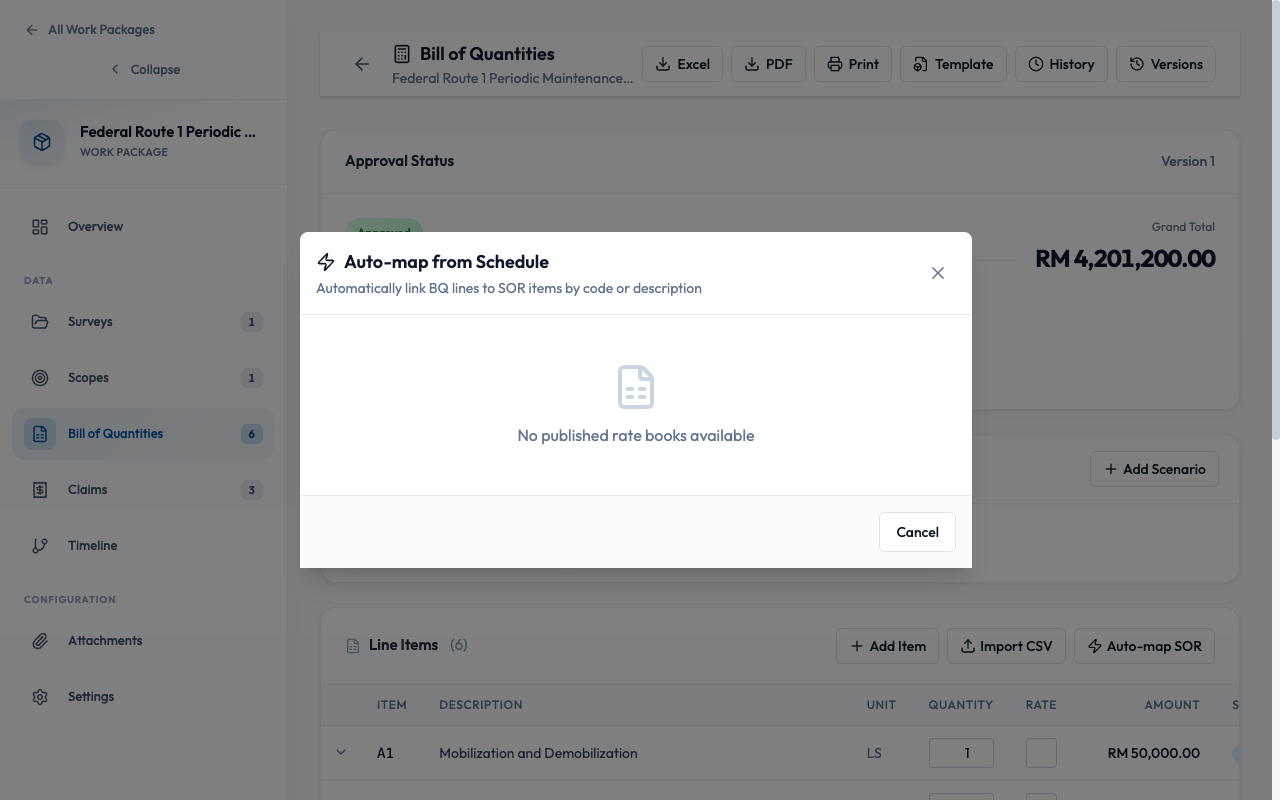
Task: Select the Print icon
Action: click(834, 63)
